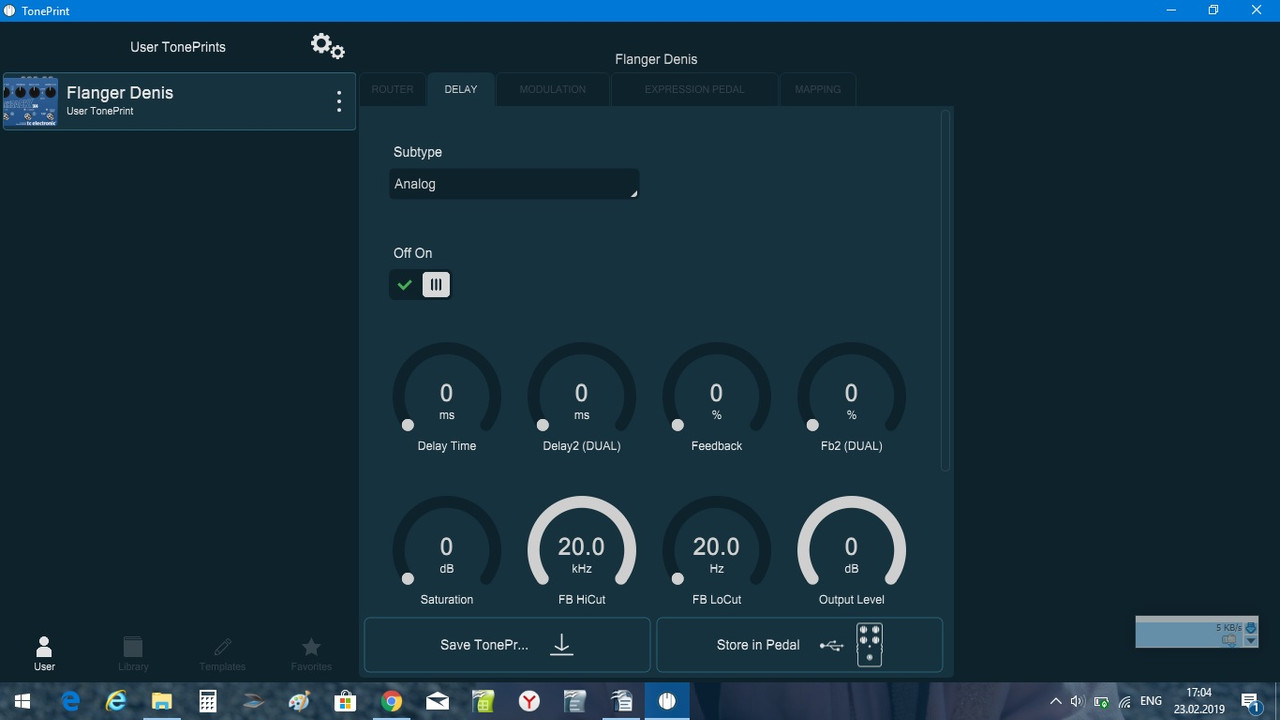The width and height of the screenshot is (1280, 720).
Task: Open Microsoft Edge from taskbar
Action: click(70, 702)
